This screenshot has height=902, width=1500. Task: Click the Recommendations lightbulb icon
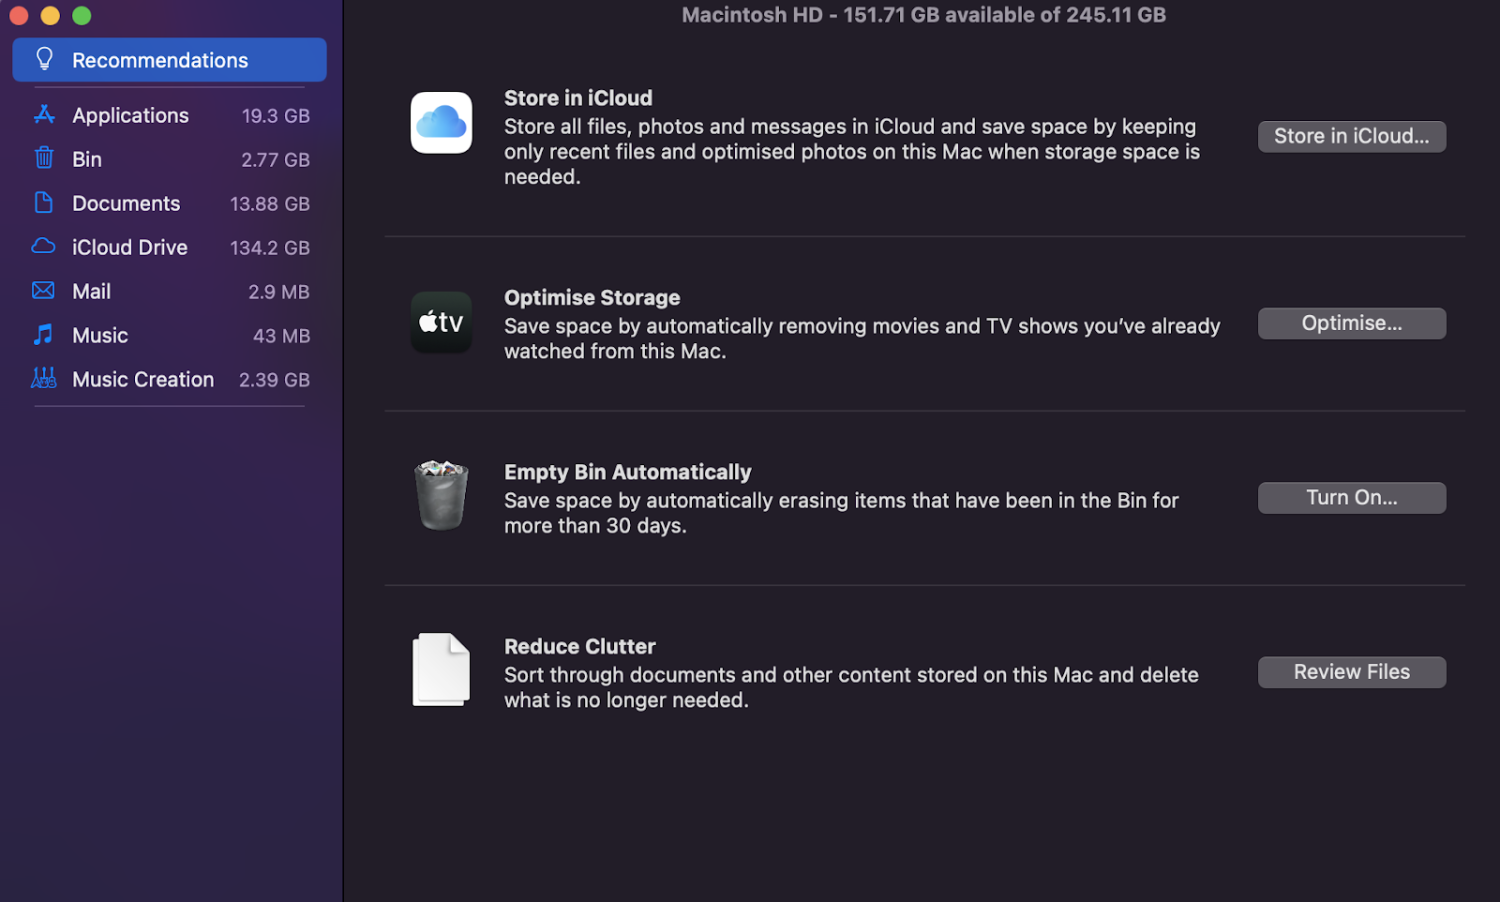coord(45,60)
